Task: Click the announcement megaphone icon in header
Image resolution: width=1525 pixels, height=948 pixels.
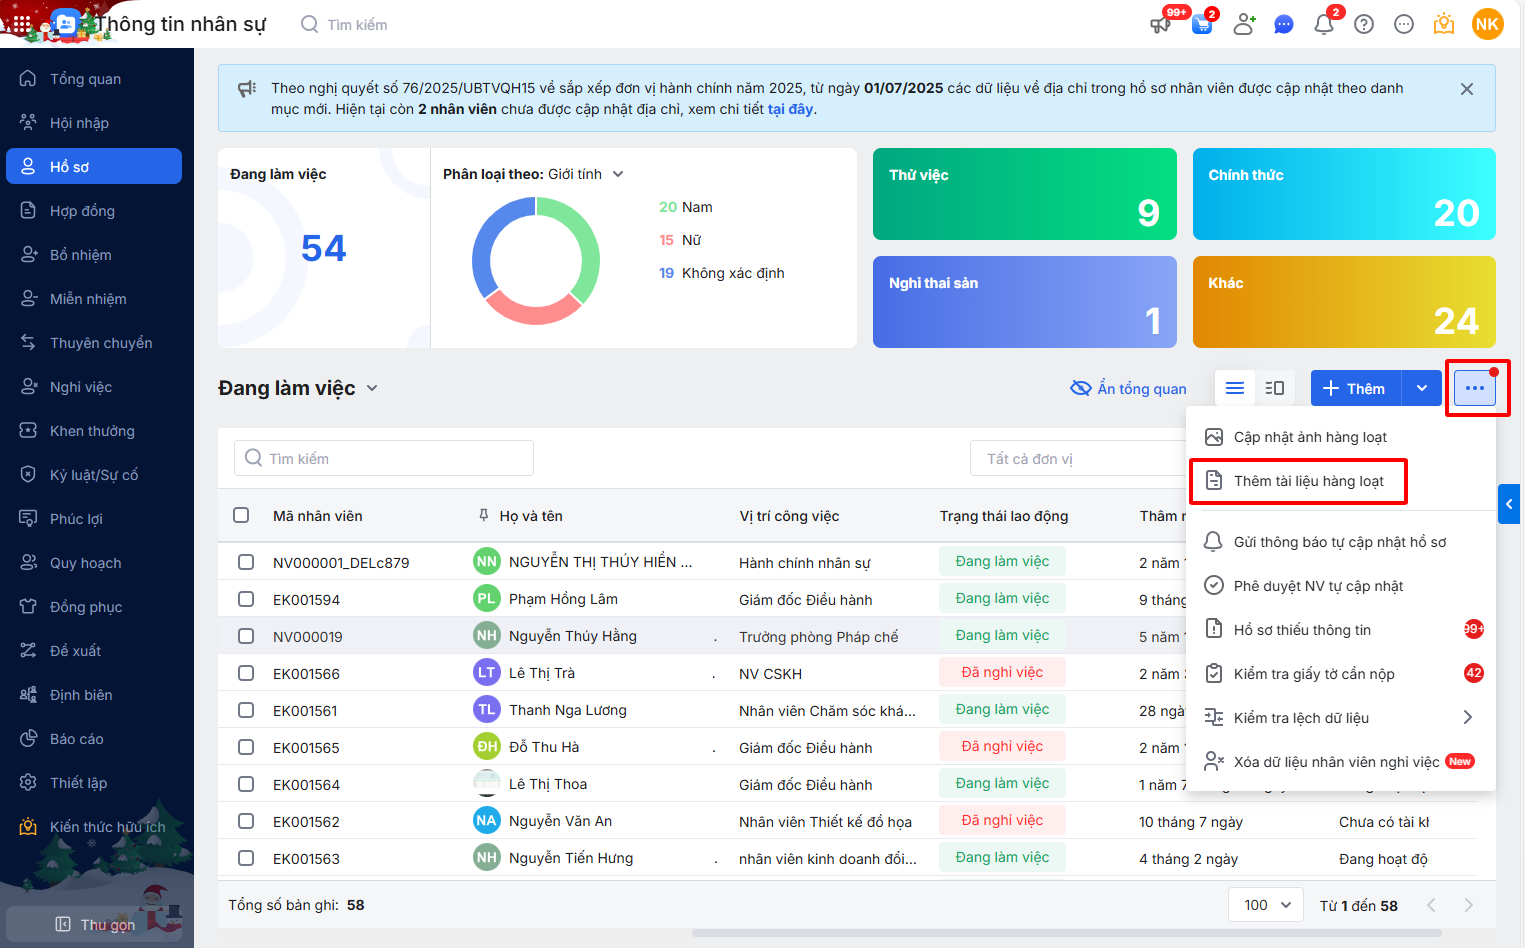Action: tap(1160, 24)
